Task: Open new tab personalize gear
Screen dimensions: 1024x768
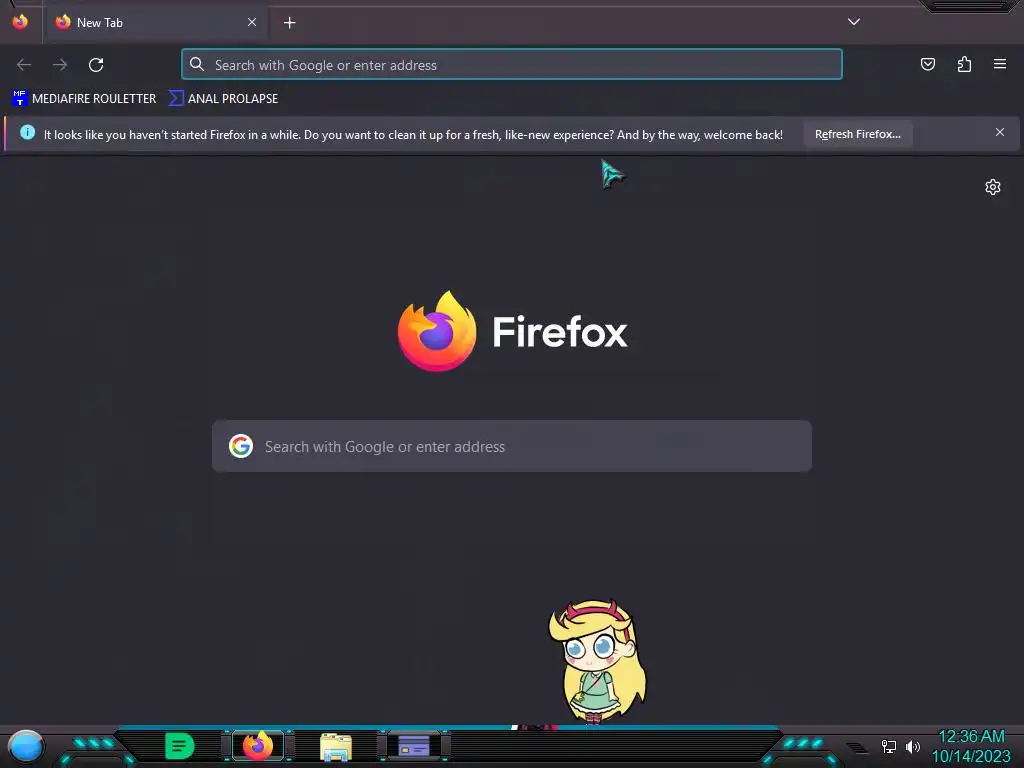Action: [993, 187]
